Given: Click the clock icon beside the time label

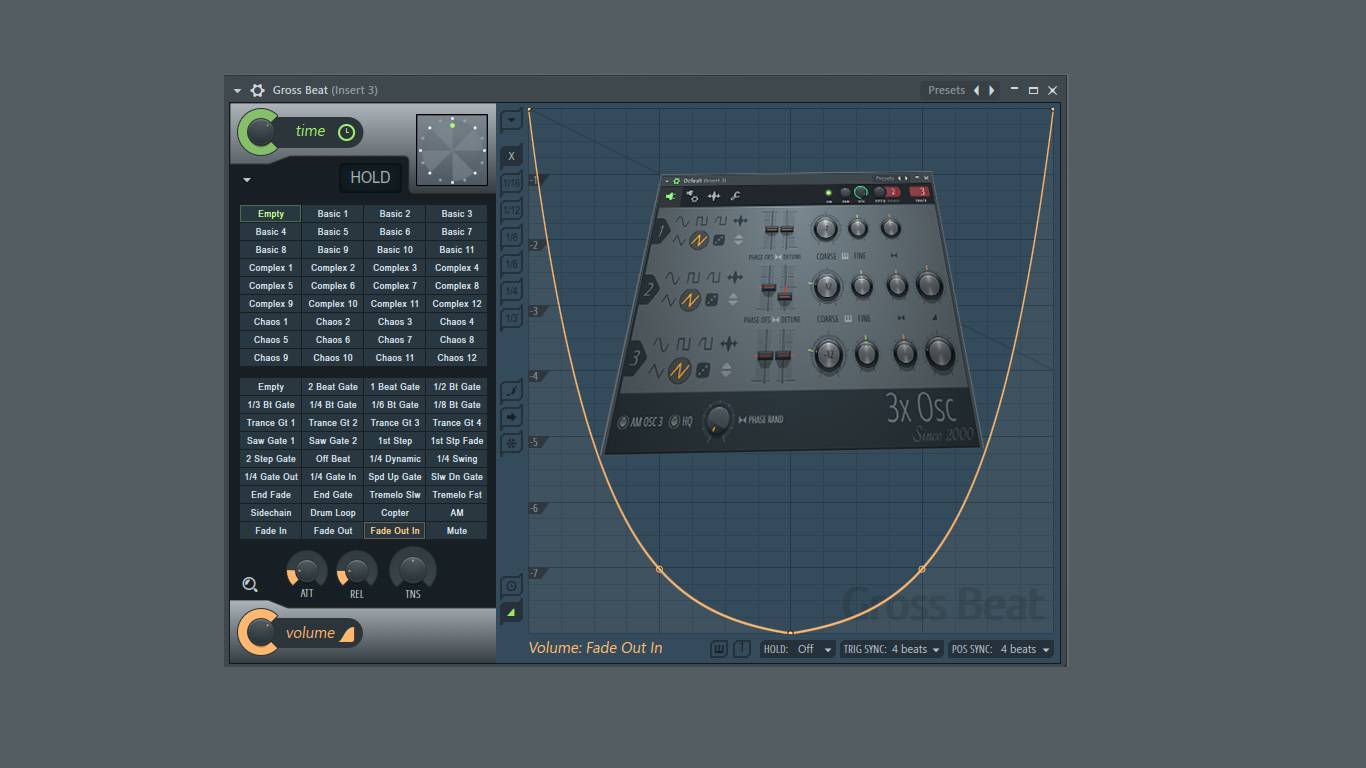Looking at the screenshot, I should click(x=346, y=132).
